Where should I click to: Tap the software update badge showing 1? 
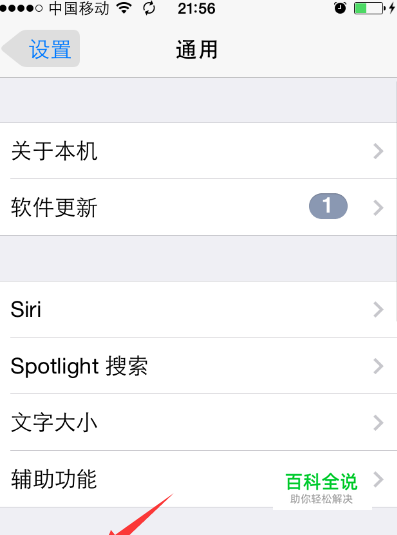tap(328, 206)
